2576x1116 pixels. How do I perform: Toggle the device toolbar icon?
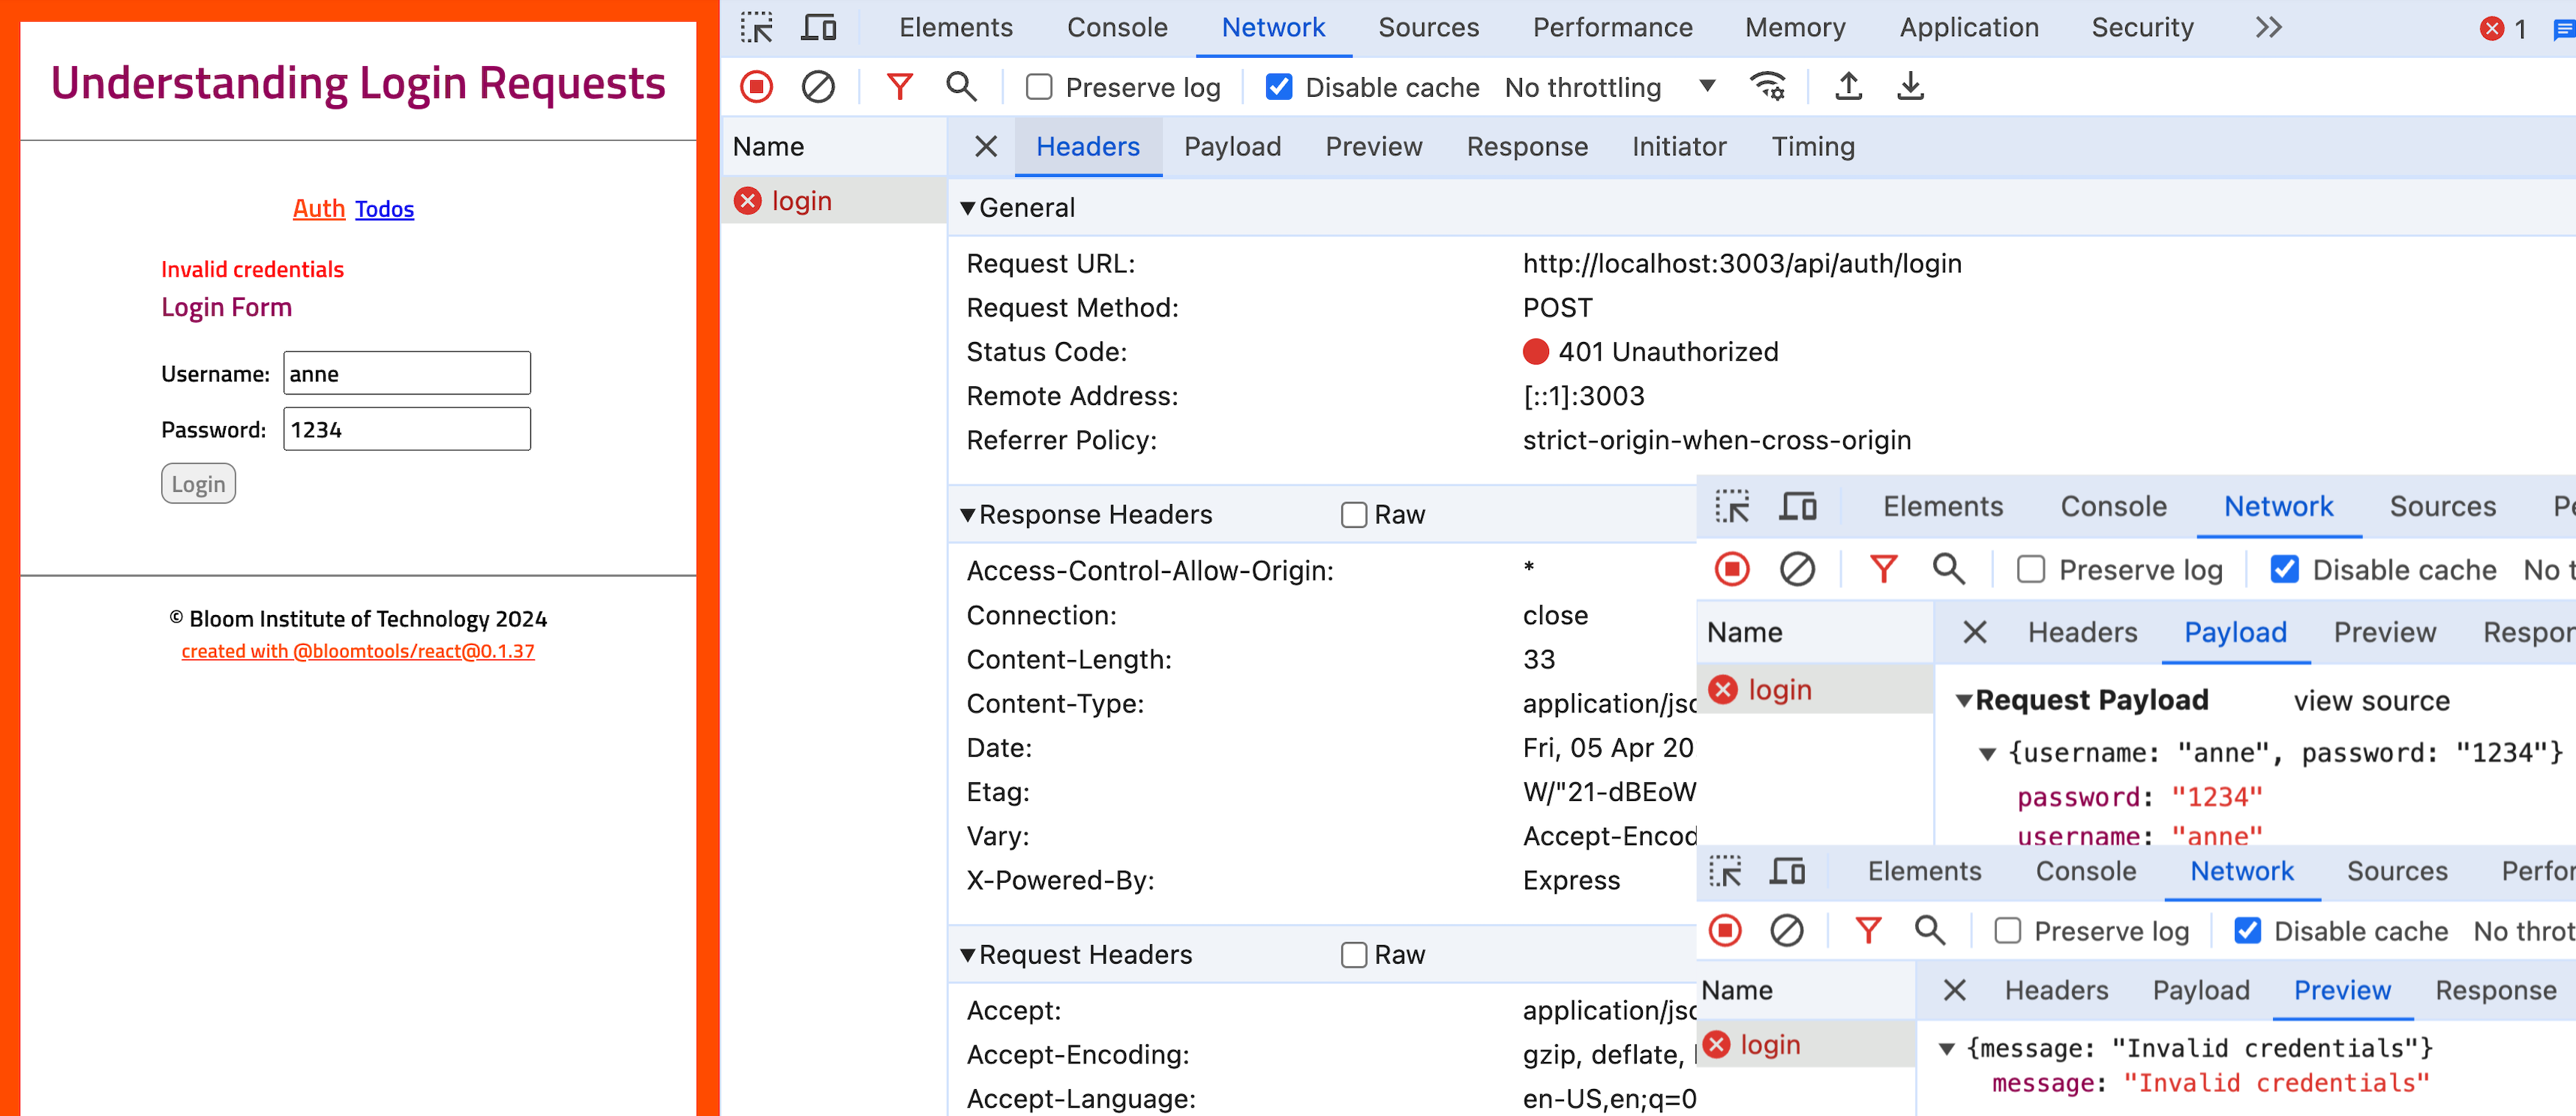click(818, 27)
